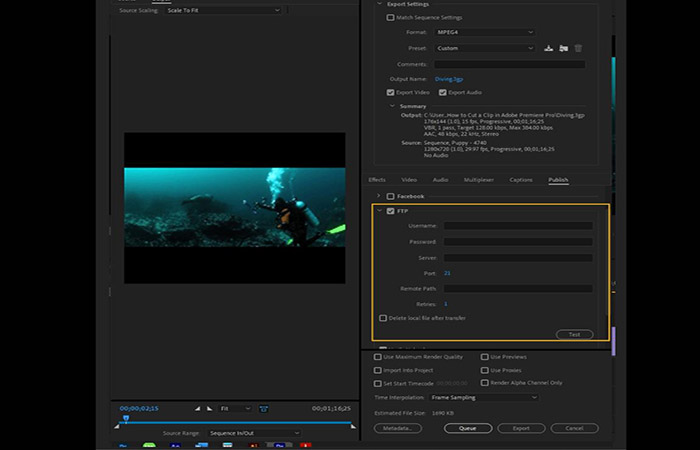Open the Source Range dropdown
Viewport: 700px width, 450px height.
pyautogui.click(x=254, y=433)
